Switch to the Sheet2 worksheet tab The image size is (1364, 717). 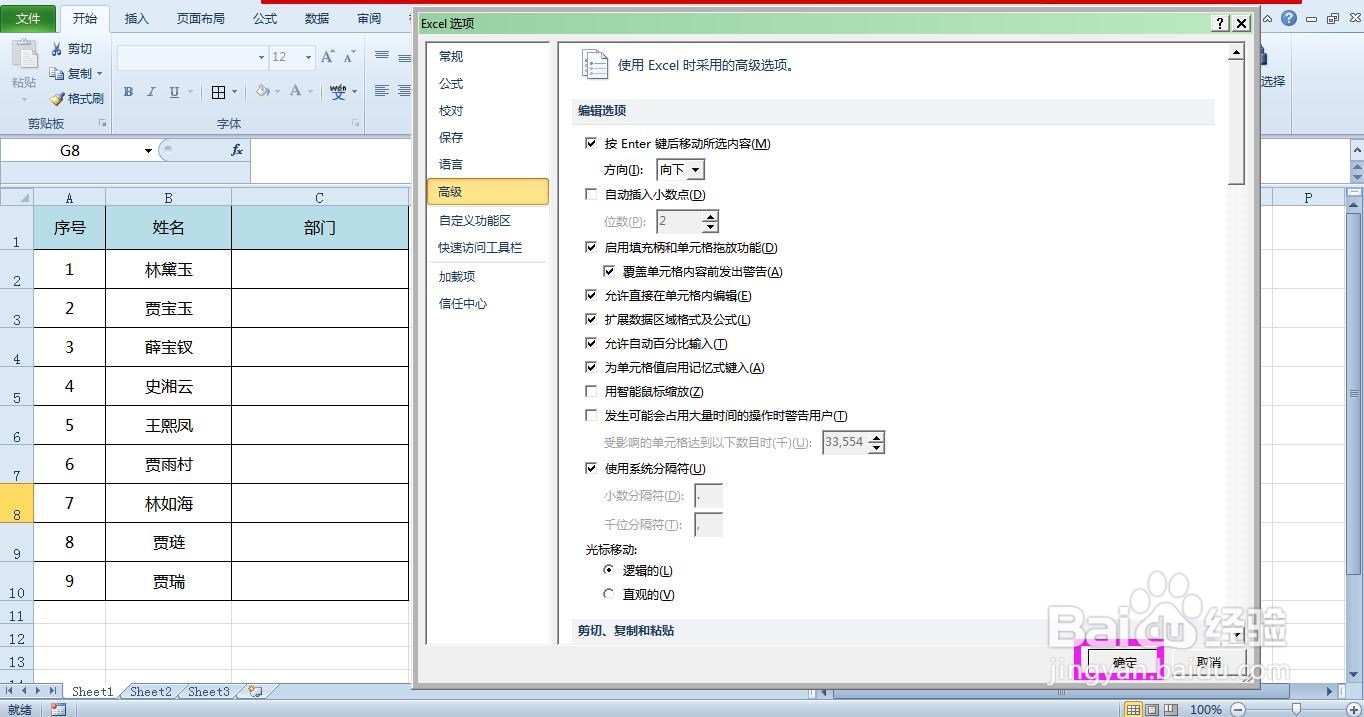150,691
